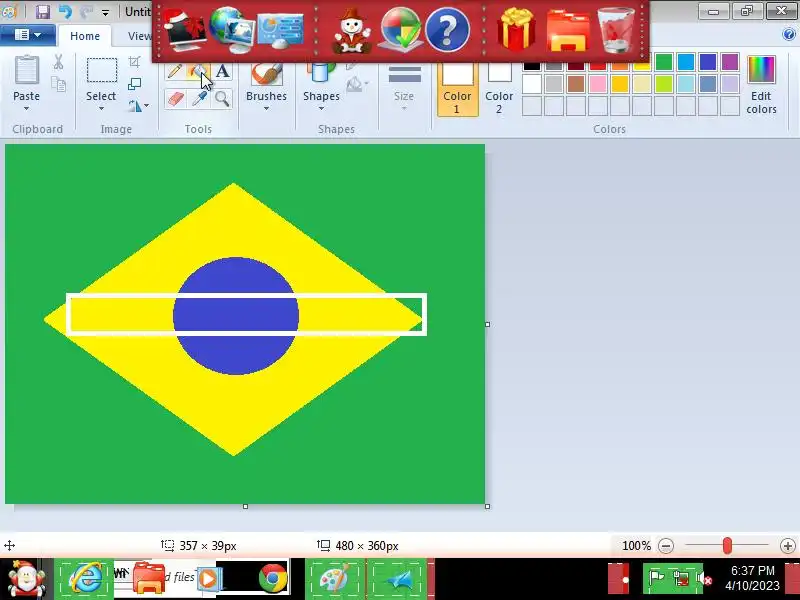
Task: Click the Cut scissors icon
Action: tap(59, 62)
